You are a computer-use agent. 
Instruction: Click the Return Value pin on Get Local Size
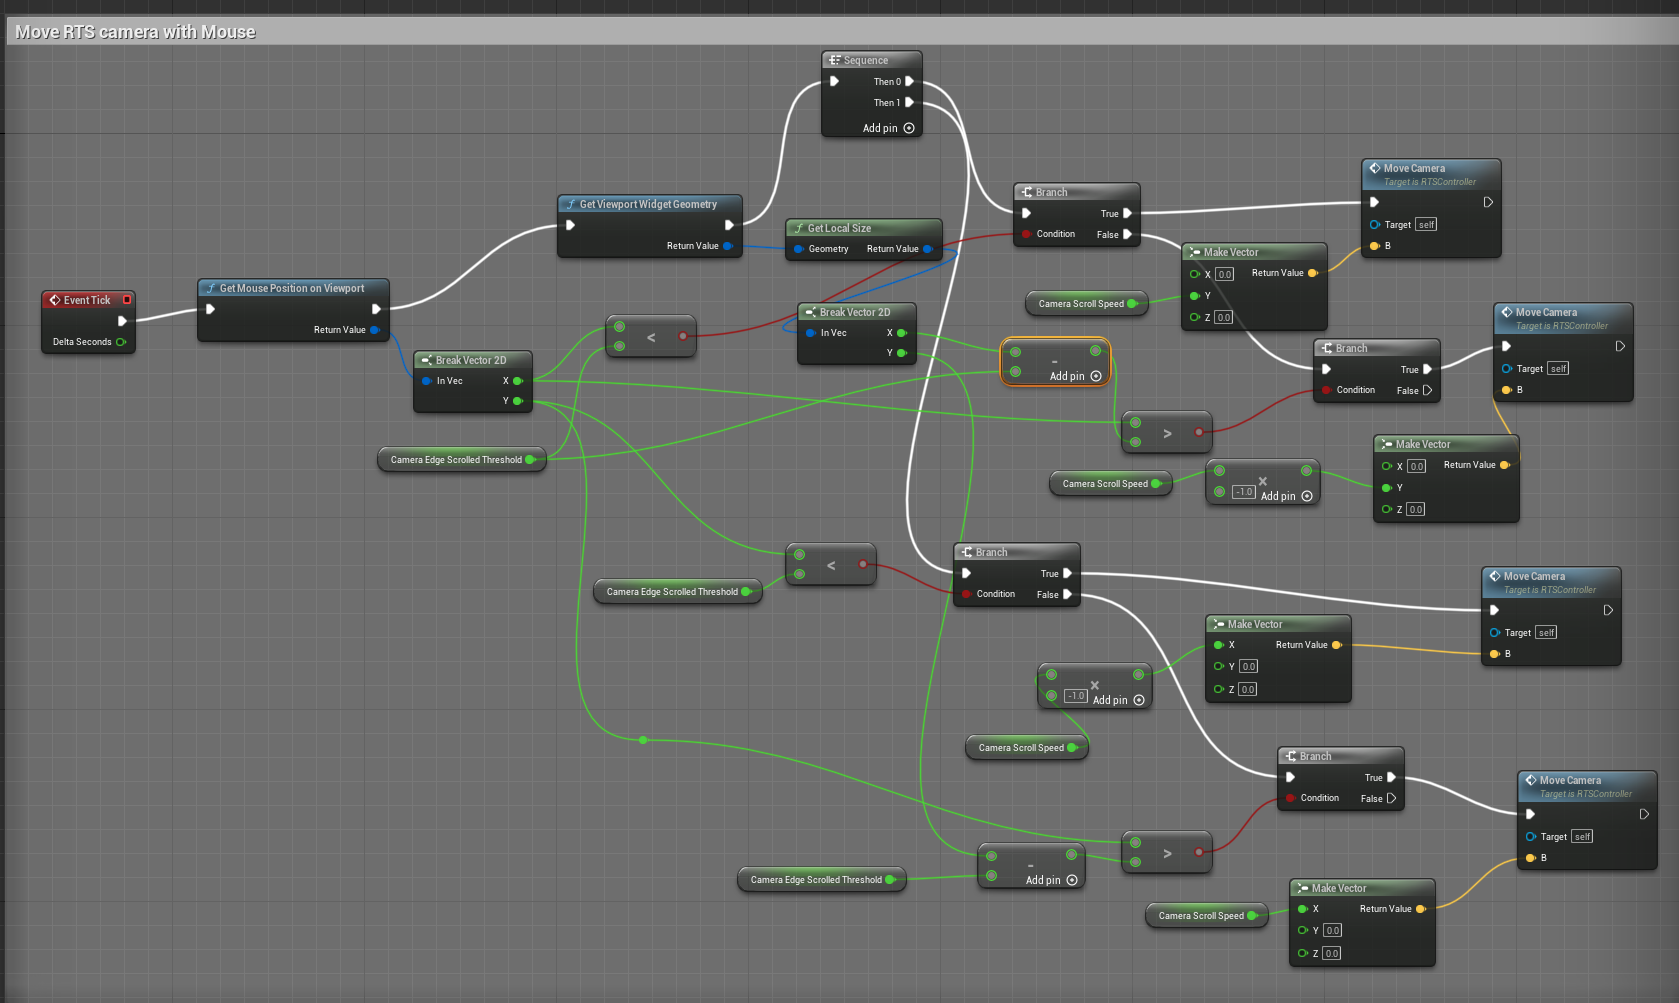(x=928, y=249)
